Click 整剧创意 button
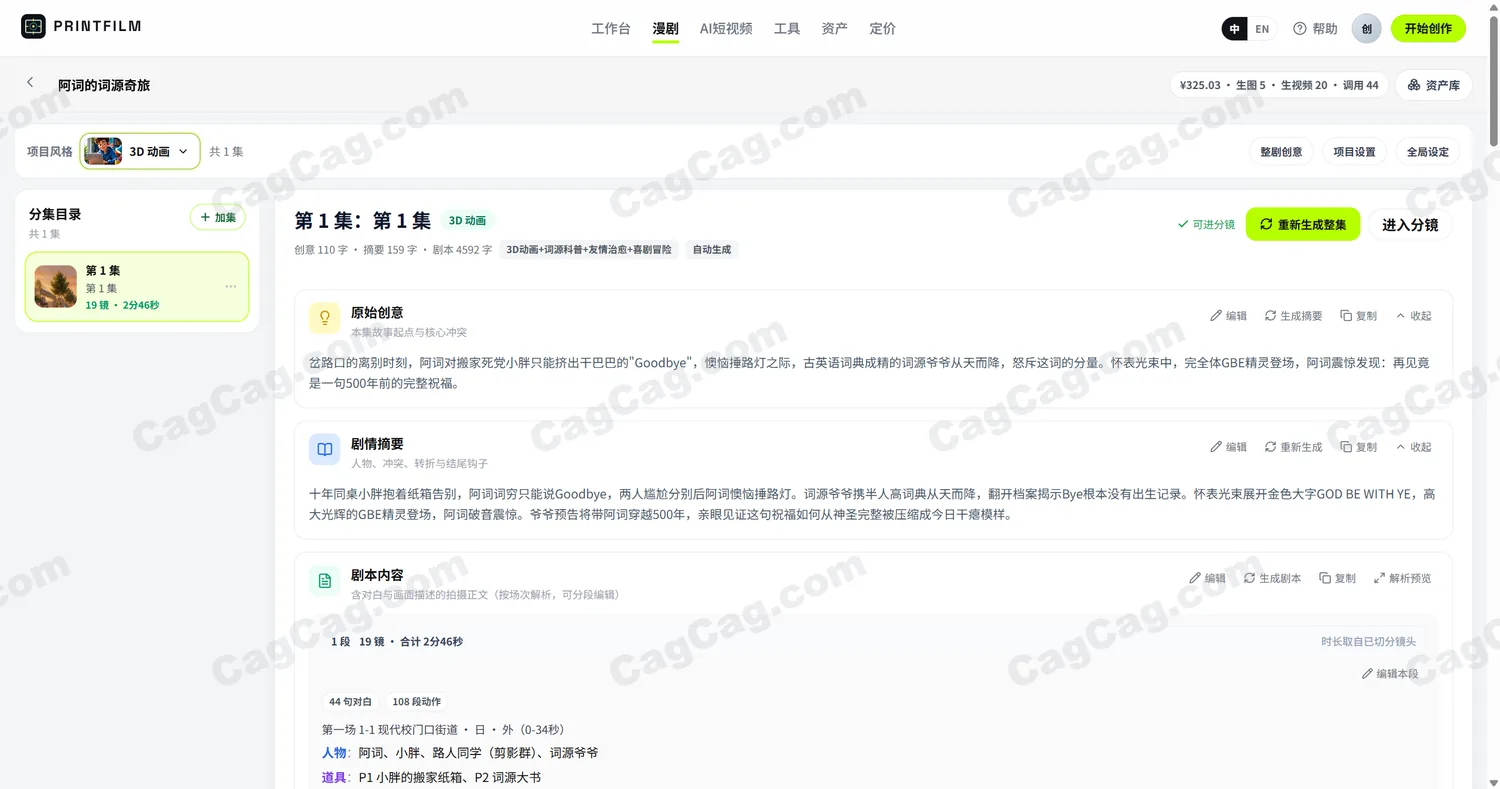The width and height of the screenshot is (1500, 789). coord(1281,152)
